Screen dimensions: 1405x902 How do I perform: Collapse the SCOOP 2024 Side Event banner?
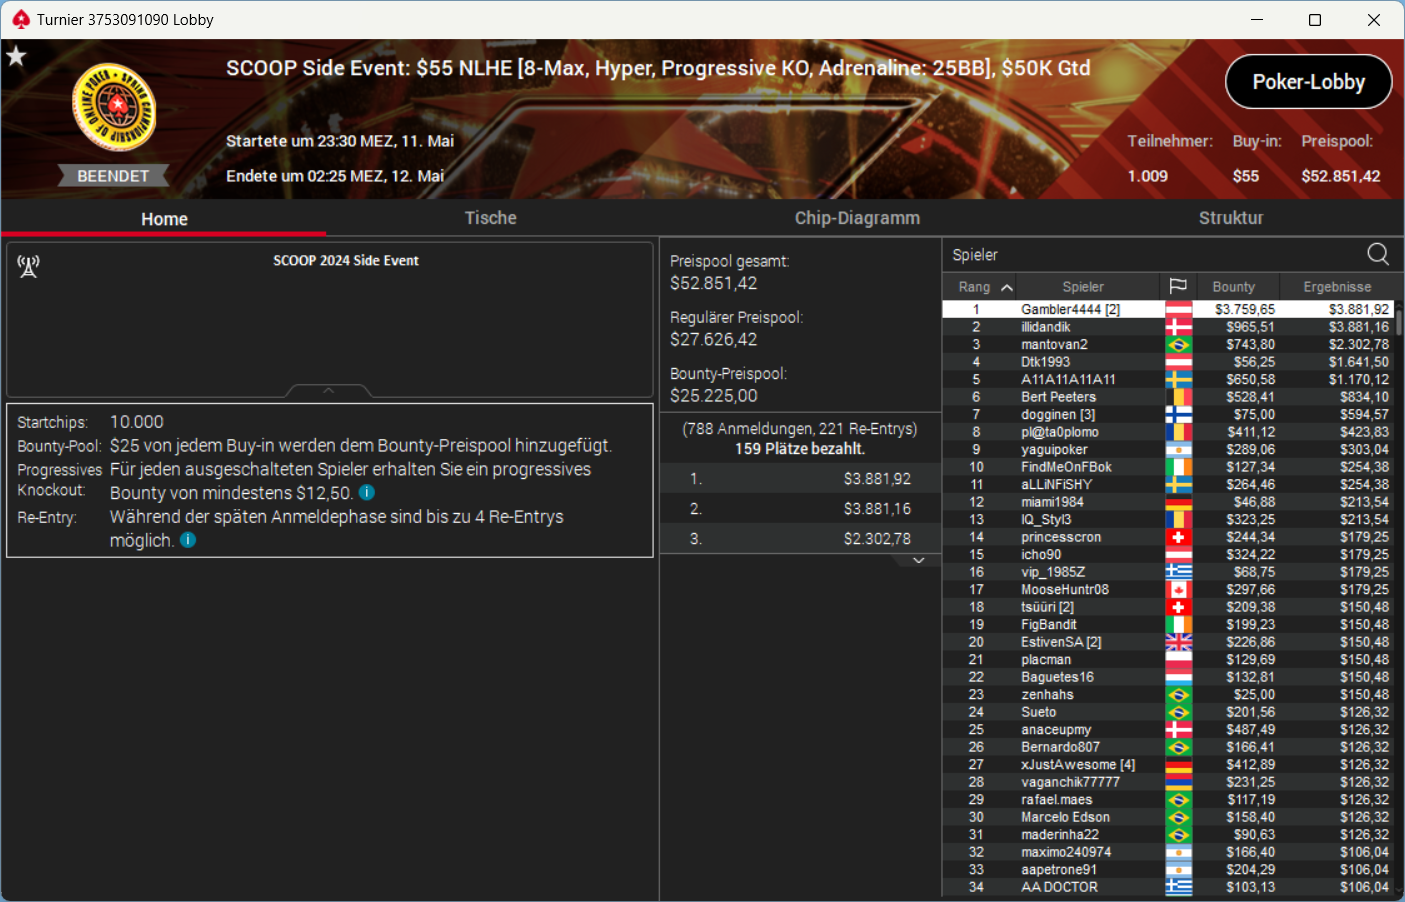[x=329, y=391]
